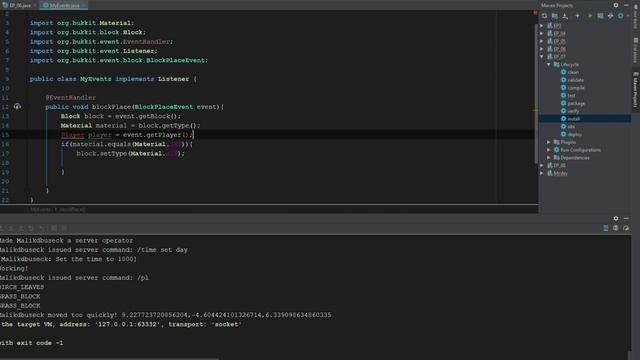The width and height of the screenshot is (640, 360).
Task: Click the EP_07 Maven module icon
Action: point(550,56)
